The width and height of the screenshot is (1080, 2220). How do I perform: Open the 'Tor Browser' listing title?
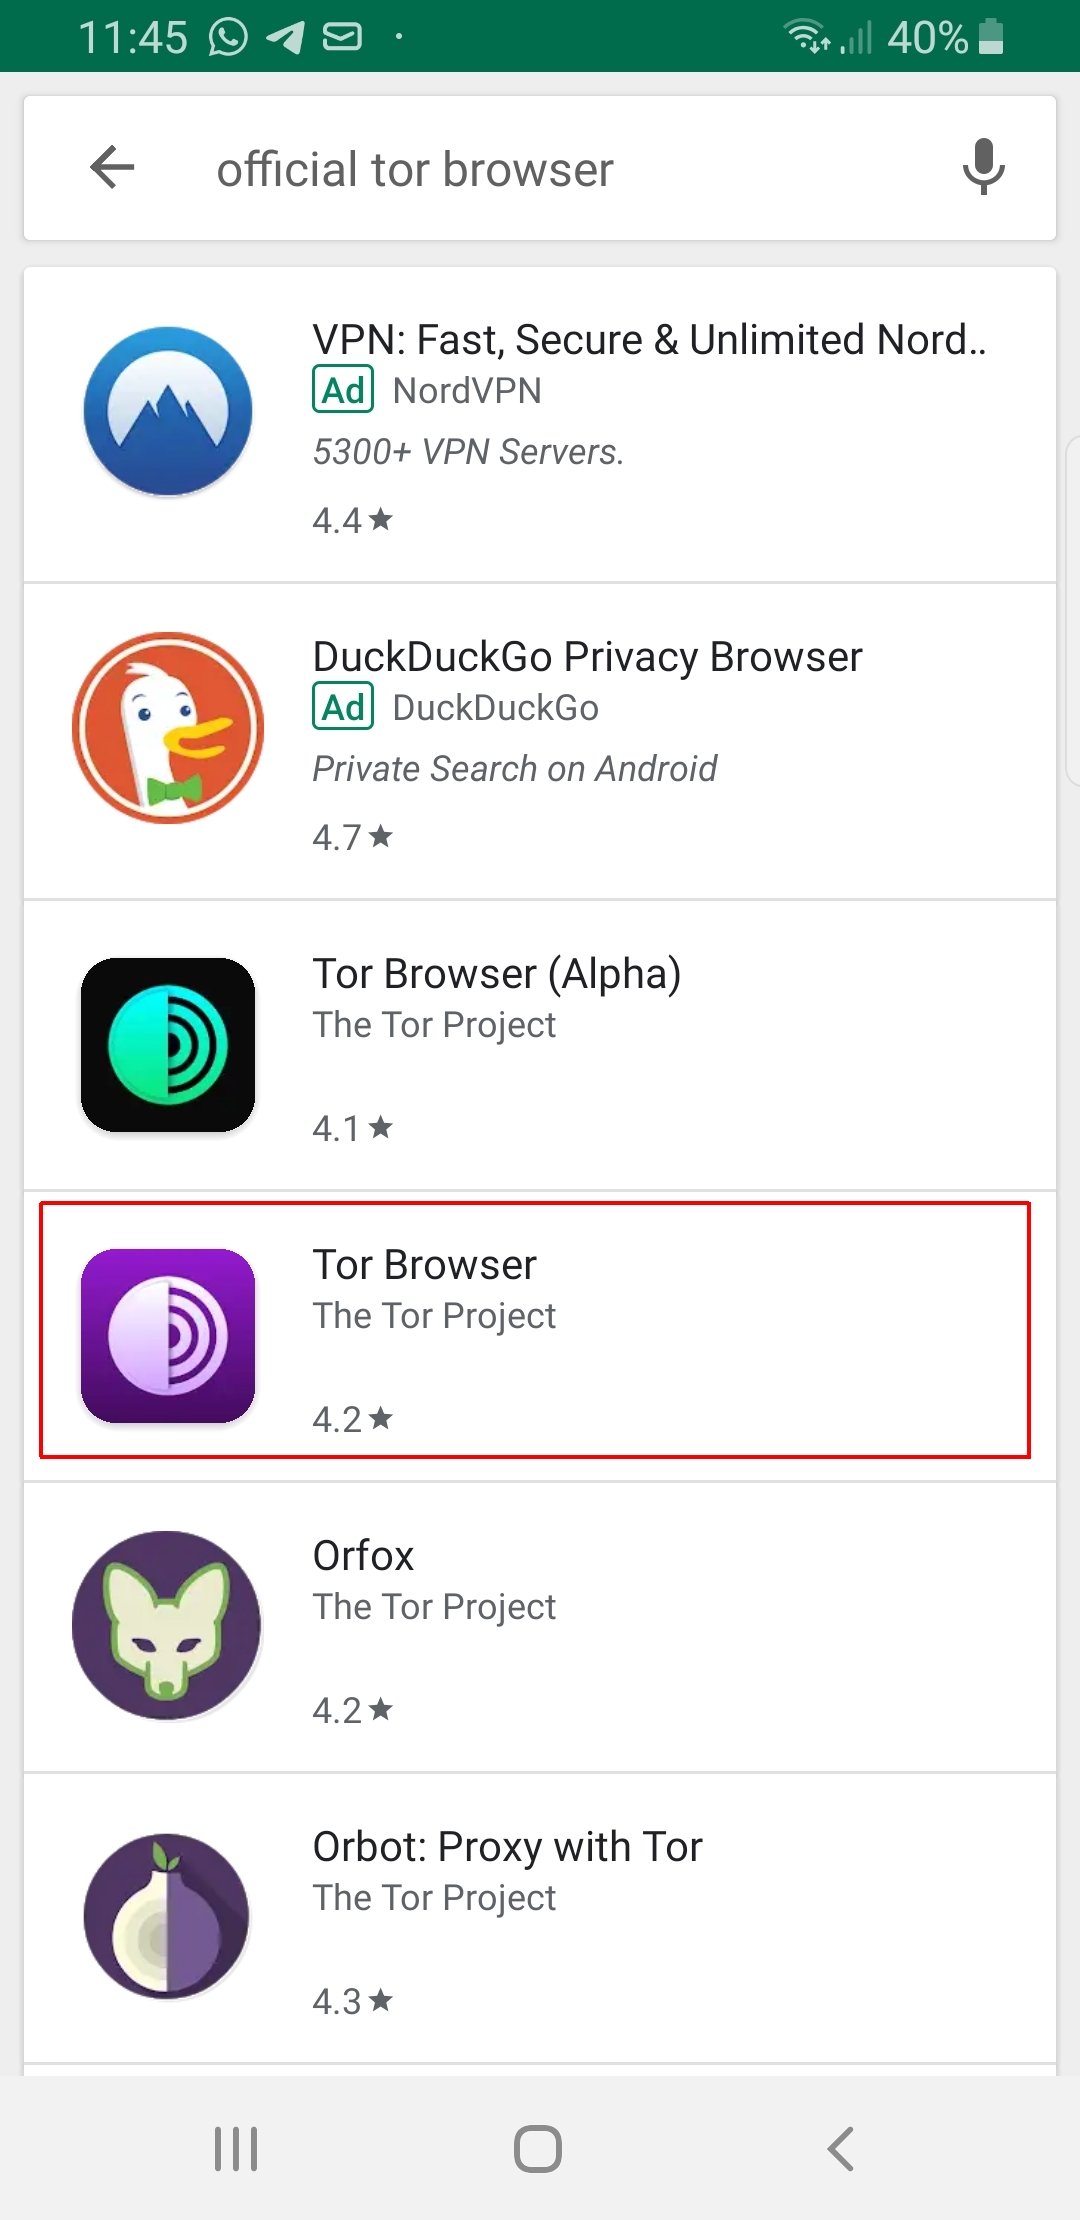[425, 1265]
